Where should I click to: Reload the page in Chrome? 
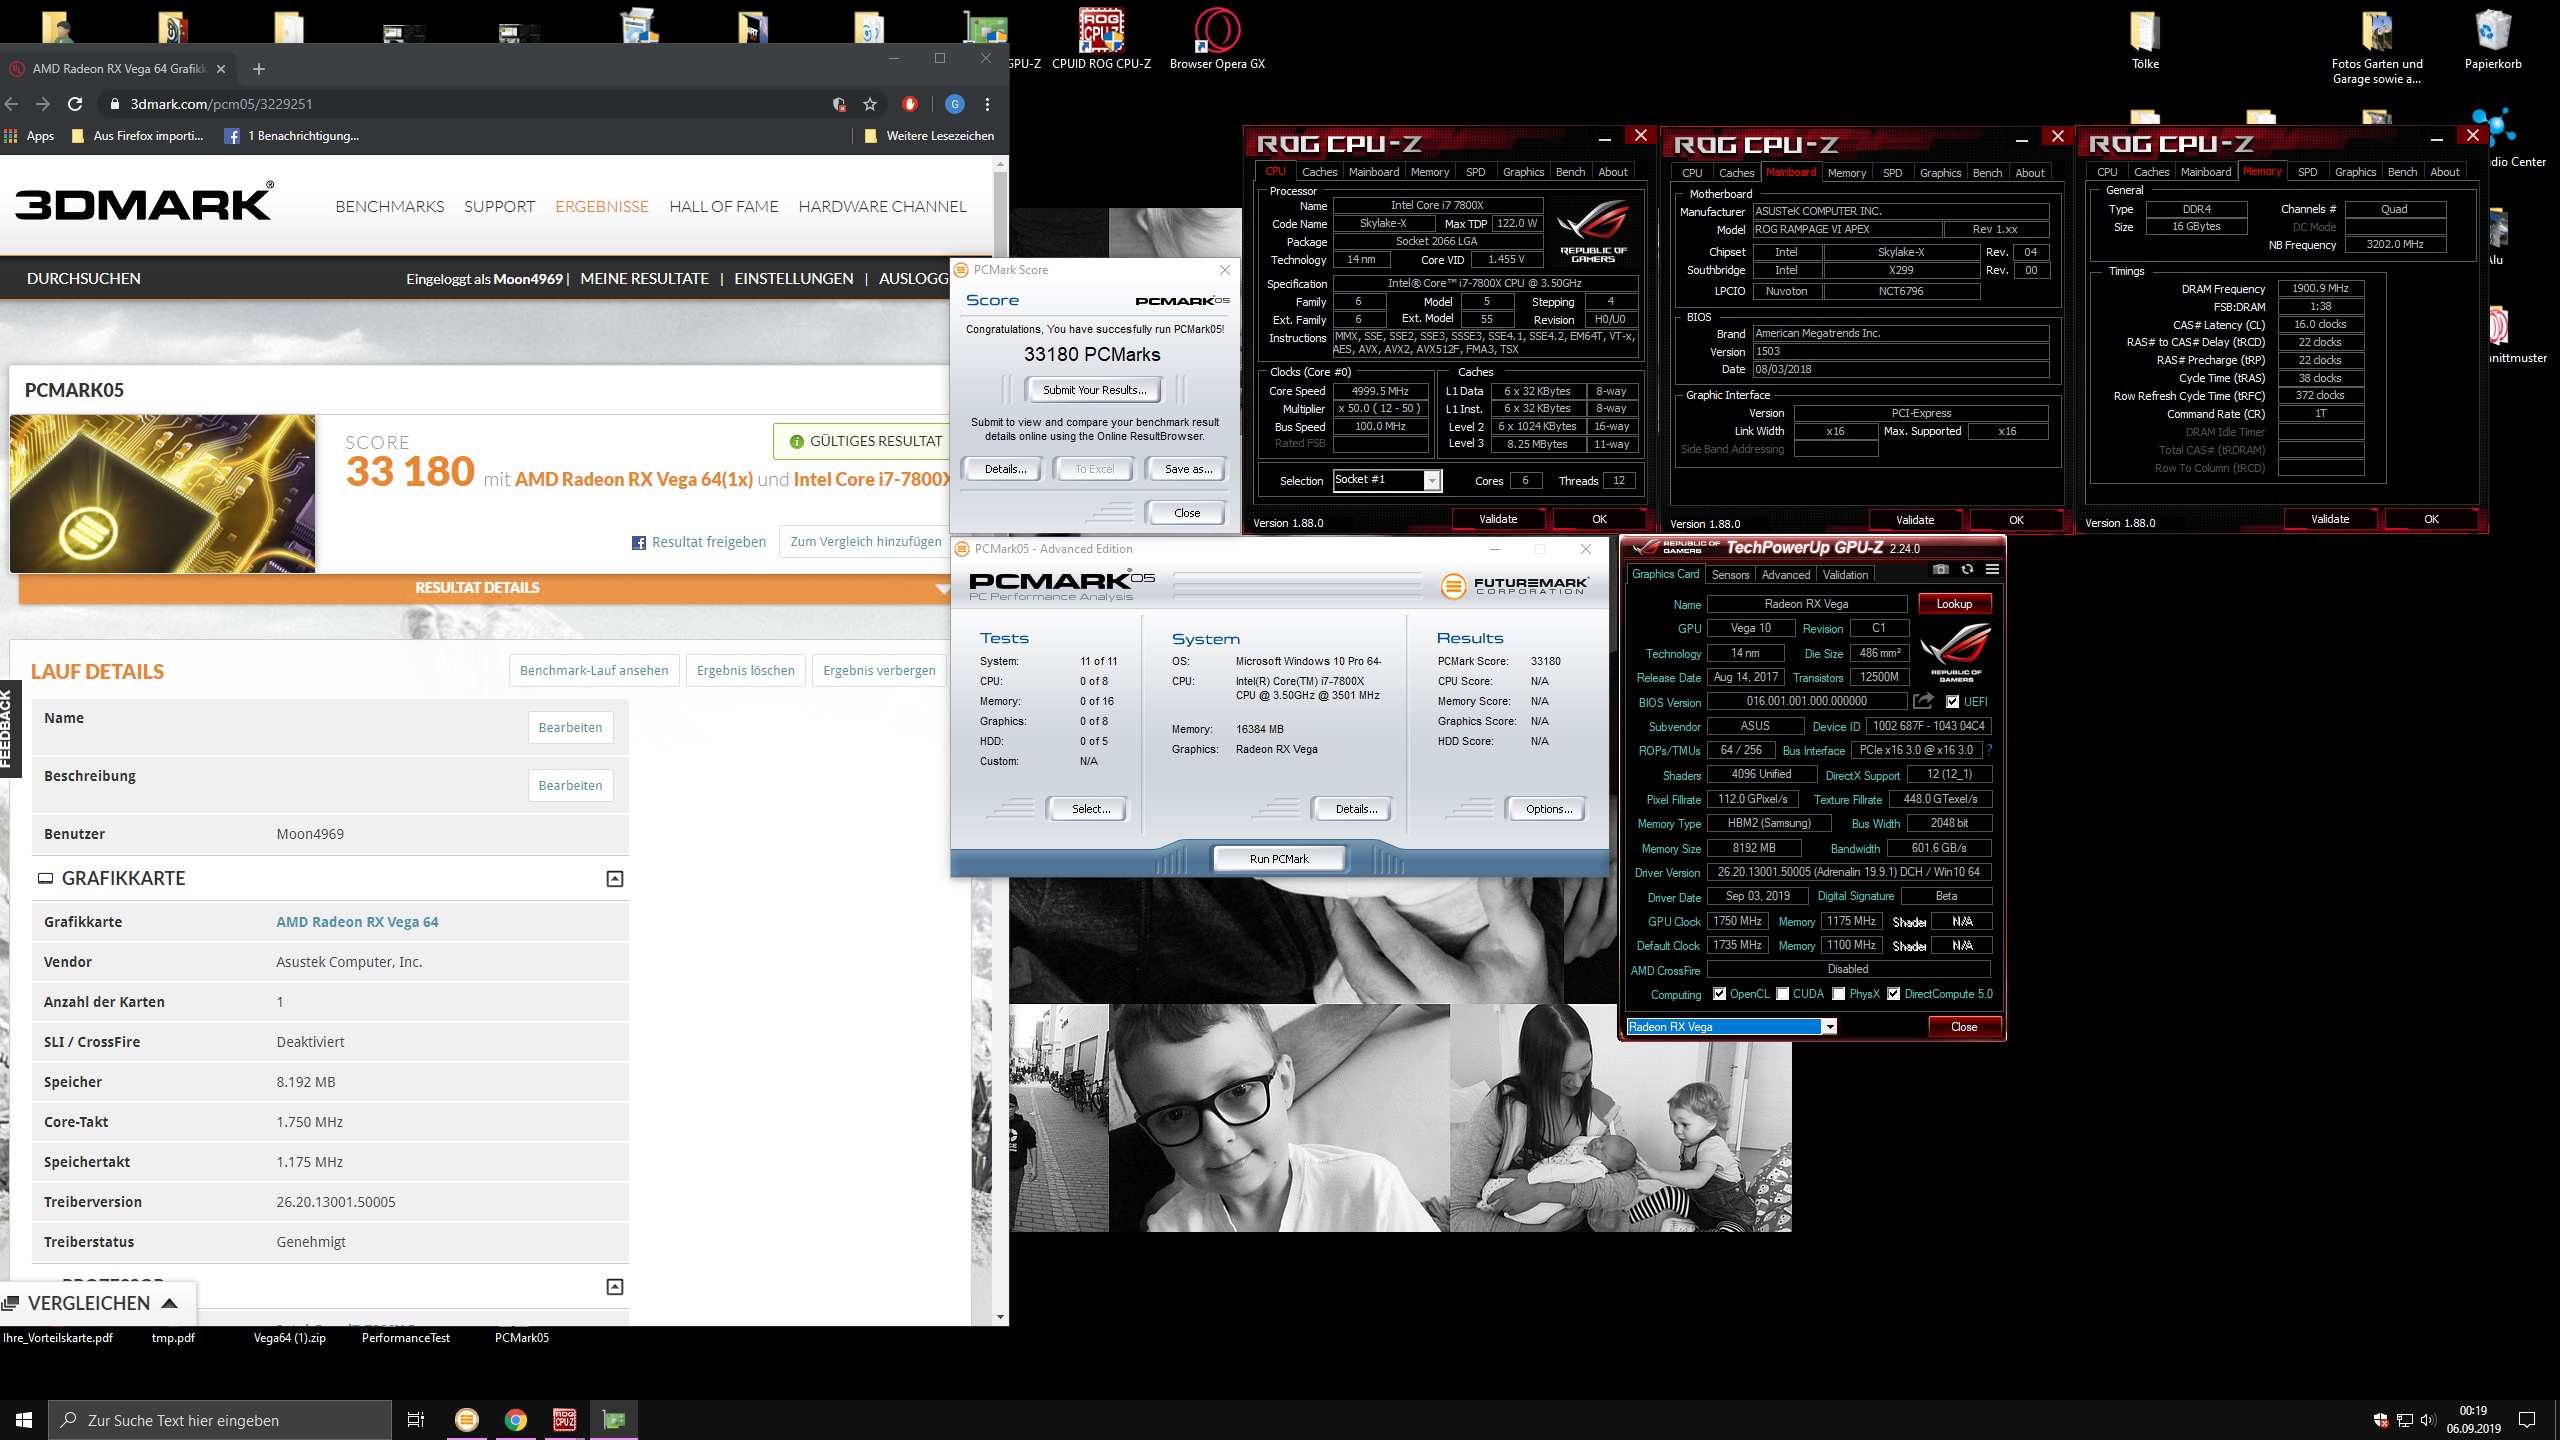(x=74, y=104)
